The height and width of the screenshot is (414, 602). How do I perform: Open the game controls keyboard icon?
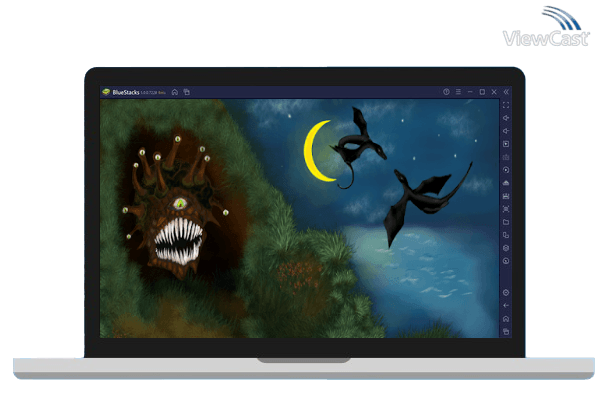(506, 157)
